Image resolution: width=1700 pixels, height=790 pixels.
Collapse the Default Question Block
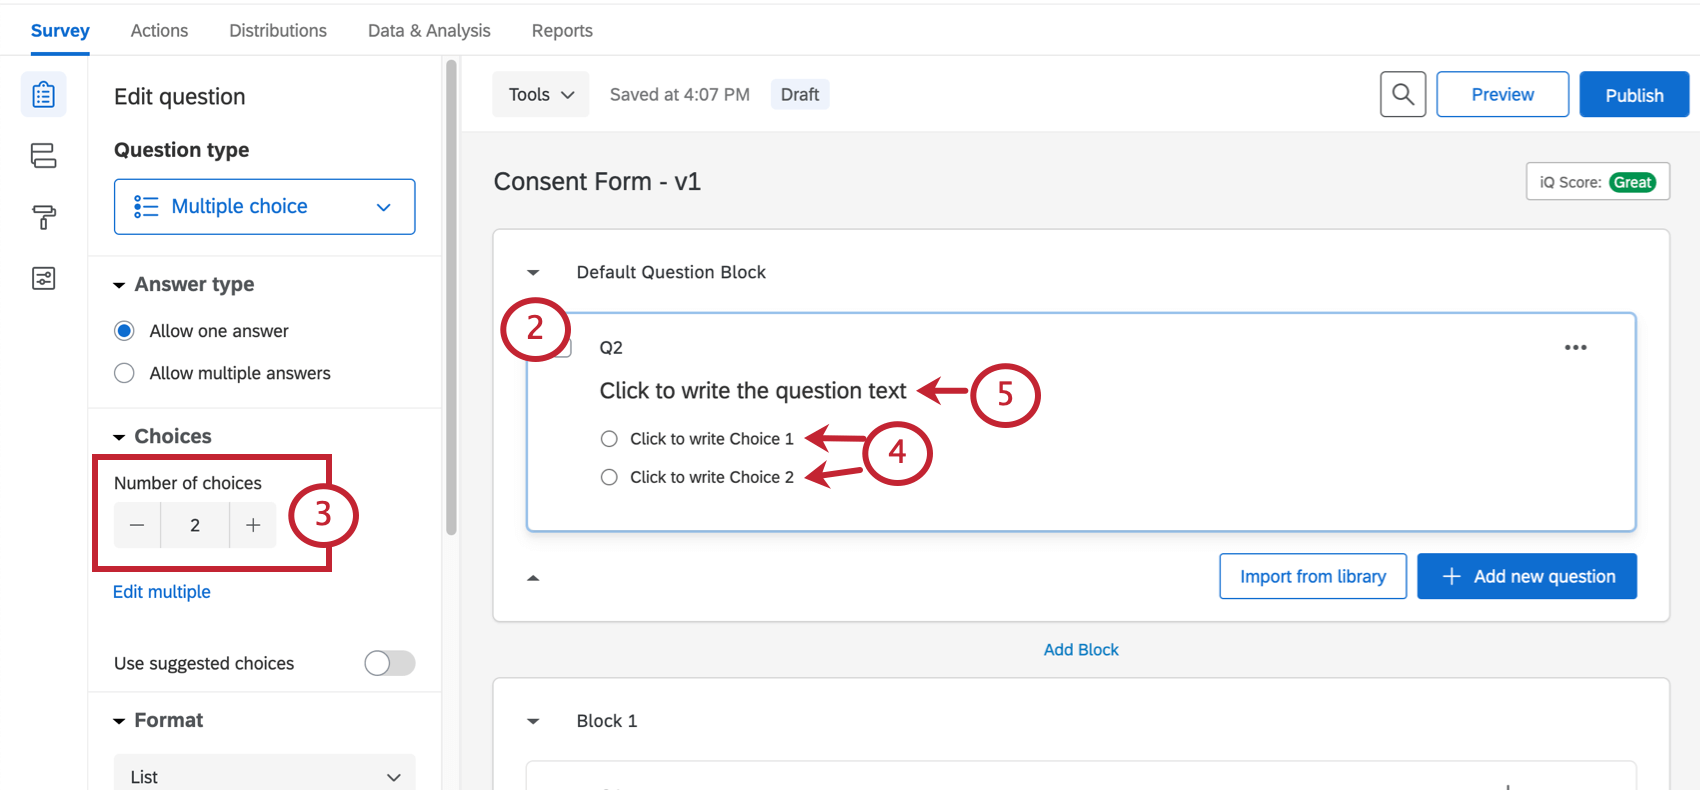coord(533,272)
